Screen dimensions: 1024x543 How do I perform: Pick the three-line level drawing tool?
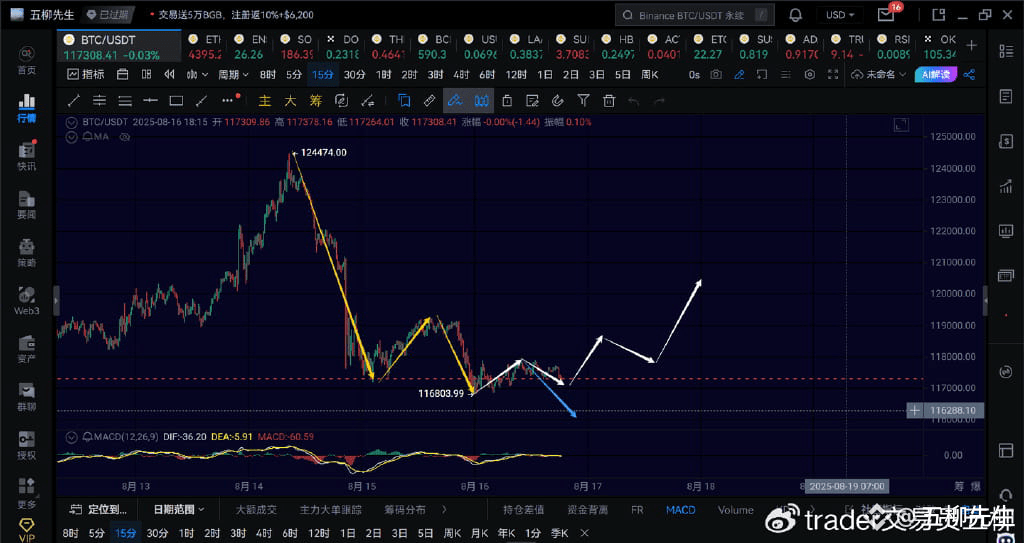click(125, 101)
